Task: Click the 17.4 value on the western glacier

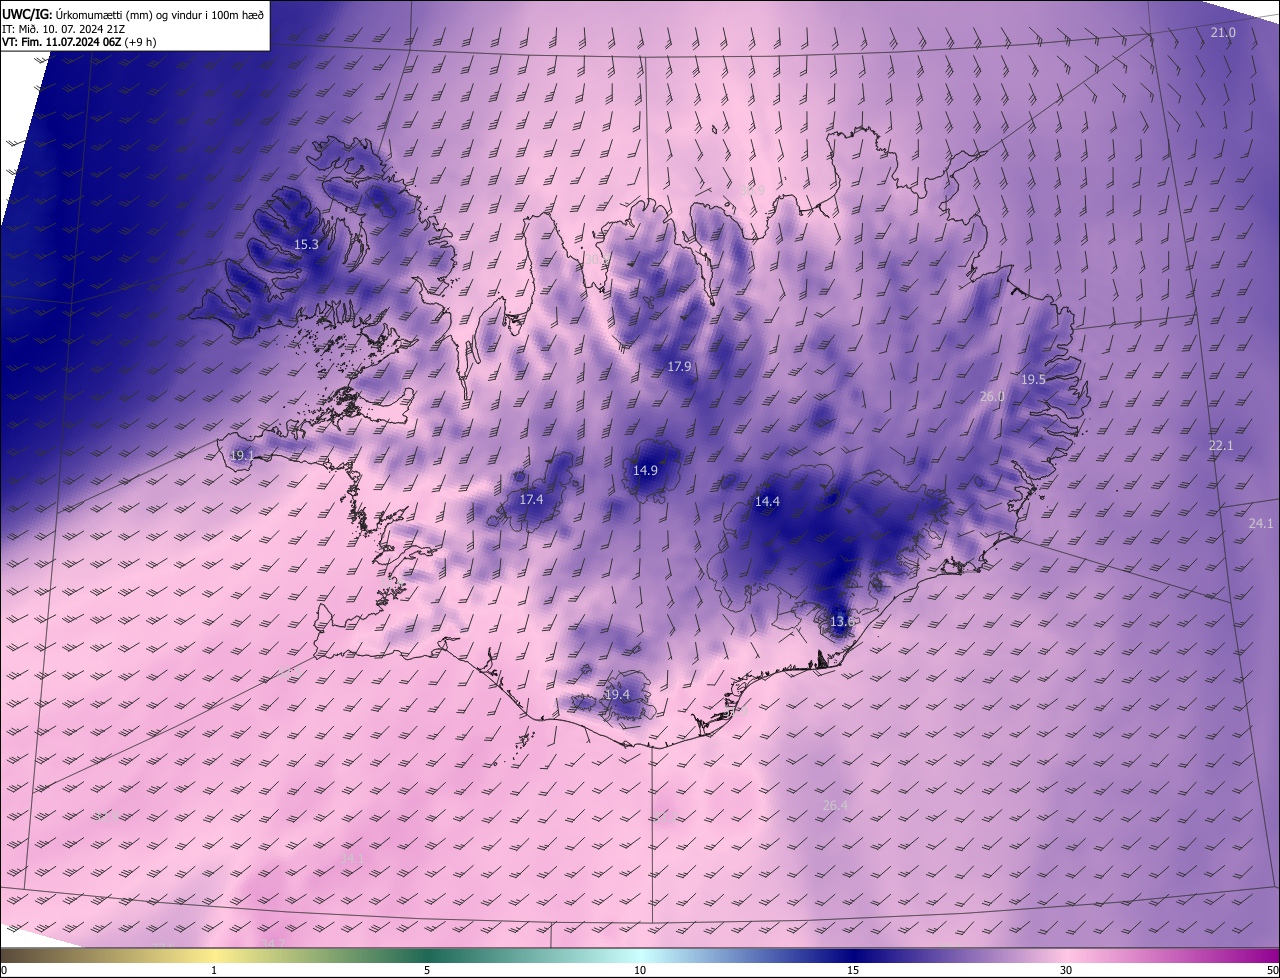Action: tap(531, 500)
